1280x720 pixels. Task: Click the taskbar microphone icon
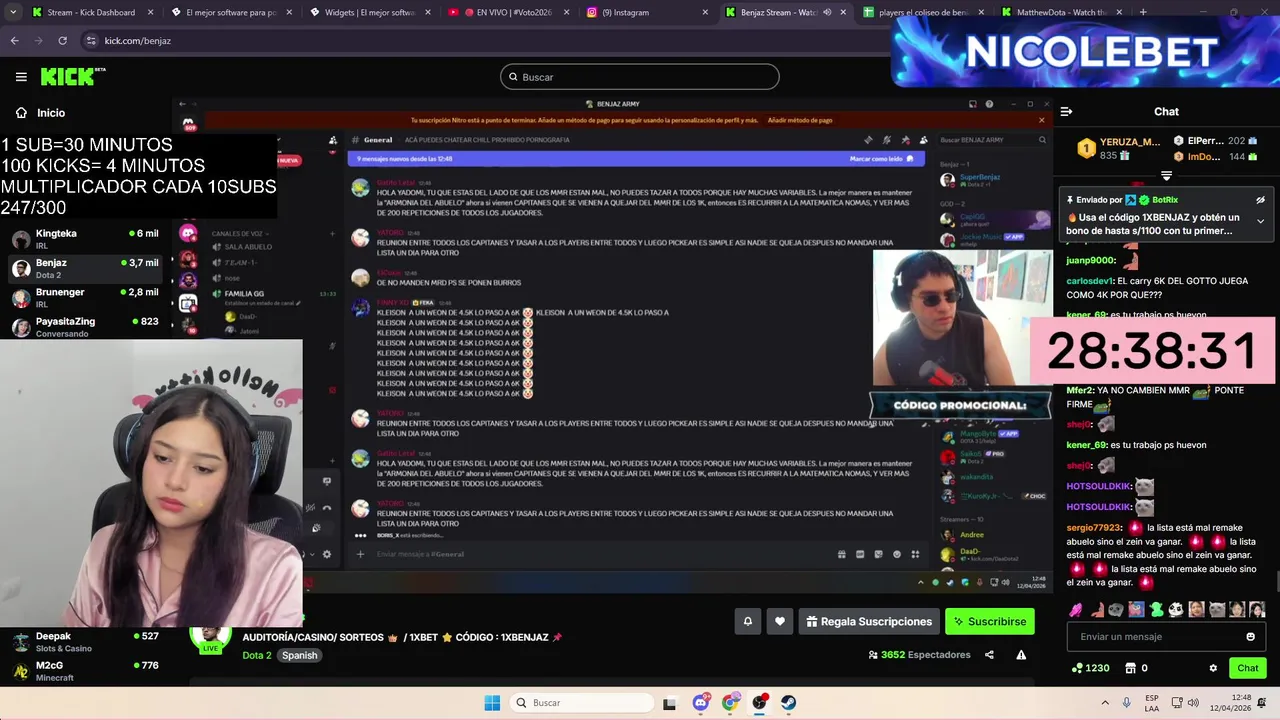point(1127,703)
